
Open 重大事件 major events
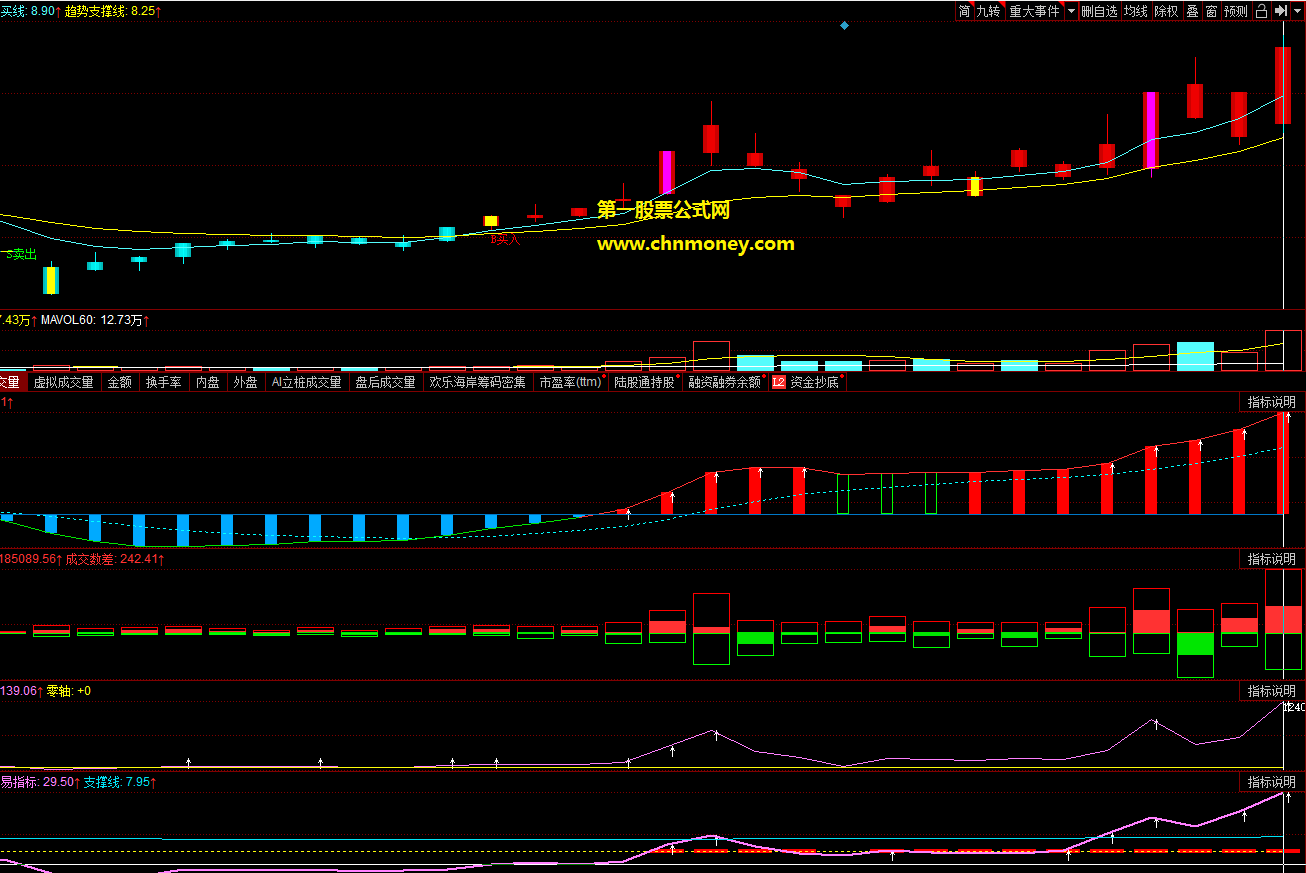click(1034, 11)
